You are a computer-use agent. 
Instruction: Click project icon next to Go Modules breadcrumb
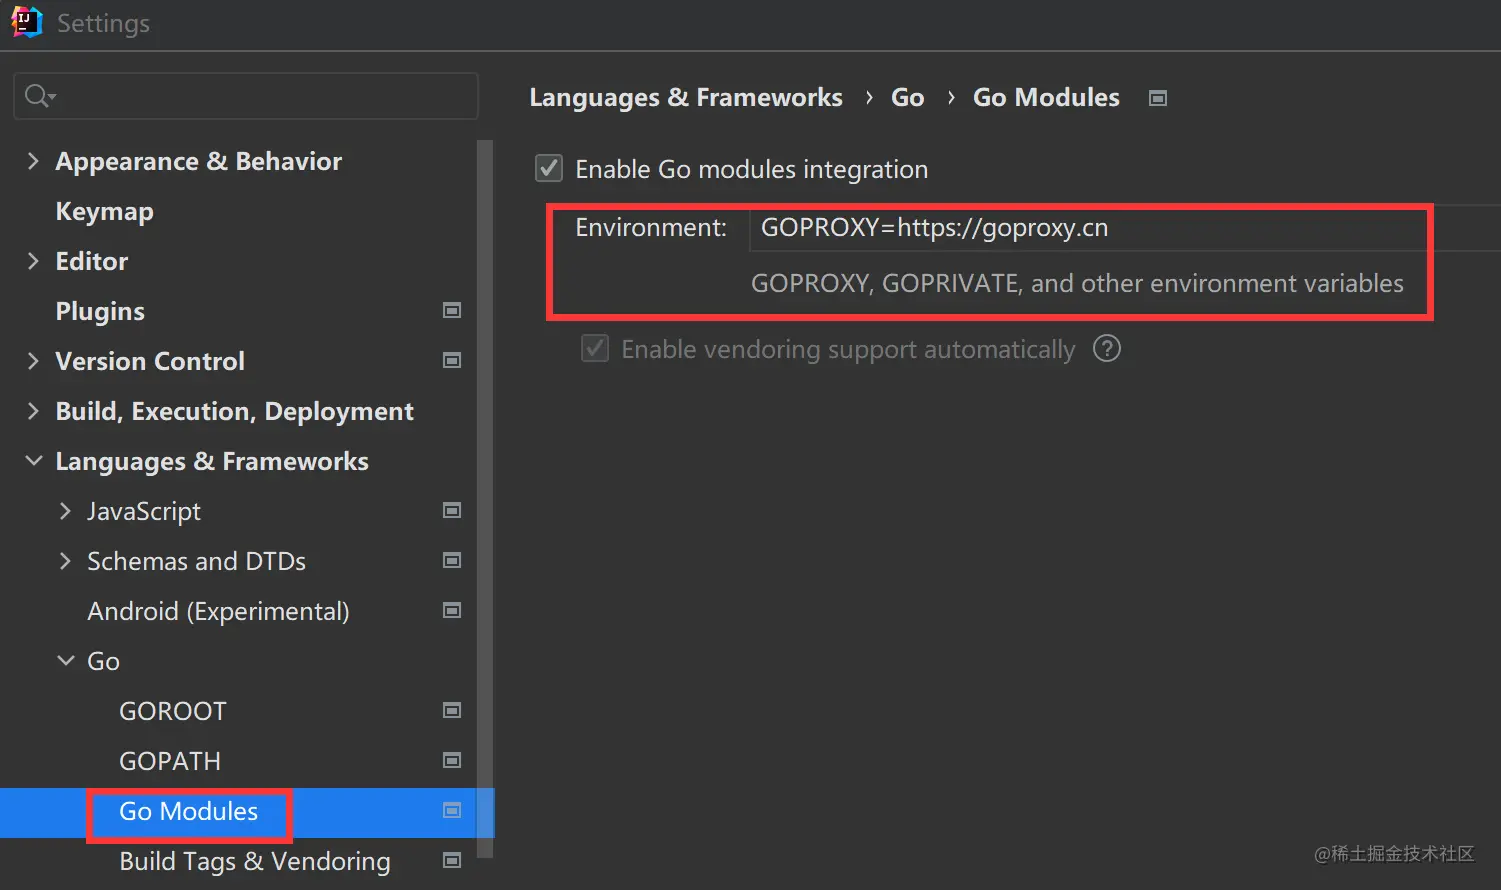pos(1158,98)
